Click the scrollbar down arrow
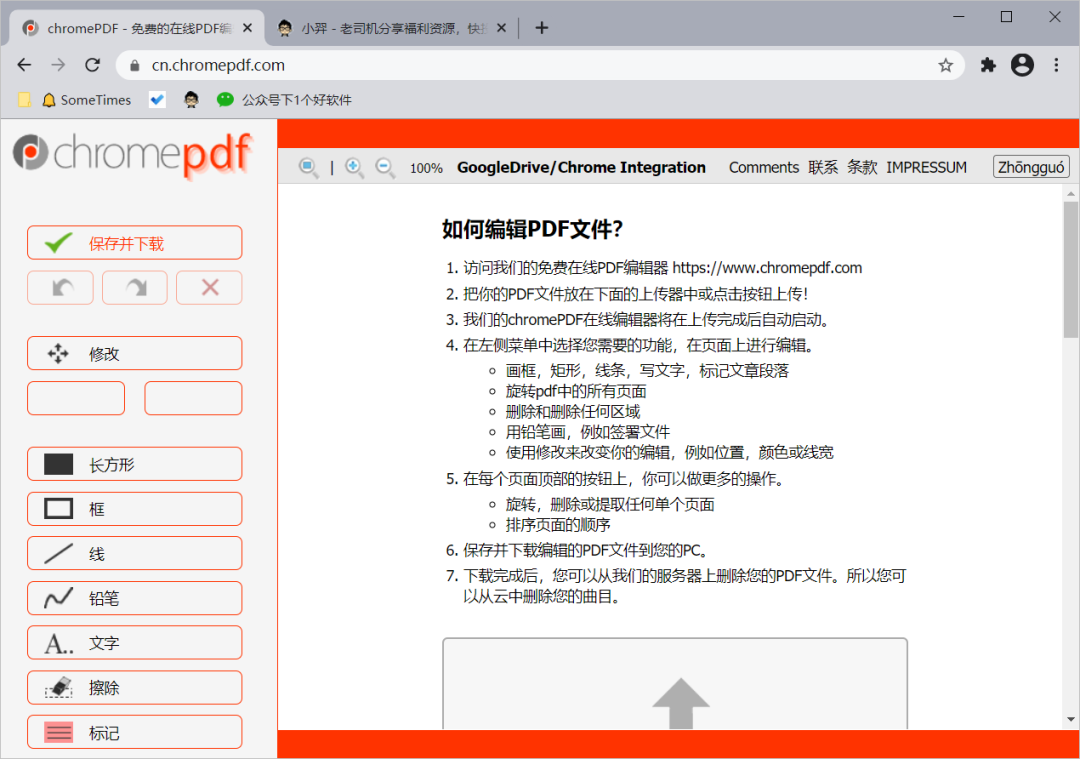The image size is (1080, 759). (1070, 720)
